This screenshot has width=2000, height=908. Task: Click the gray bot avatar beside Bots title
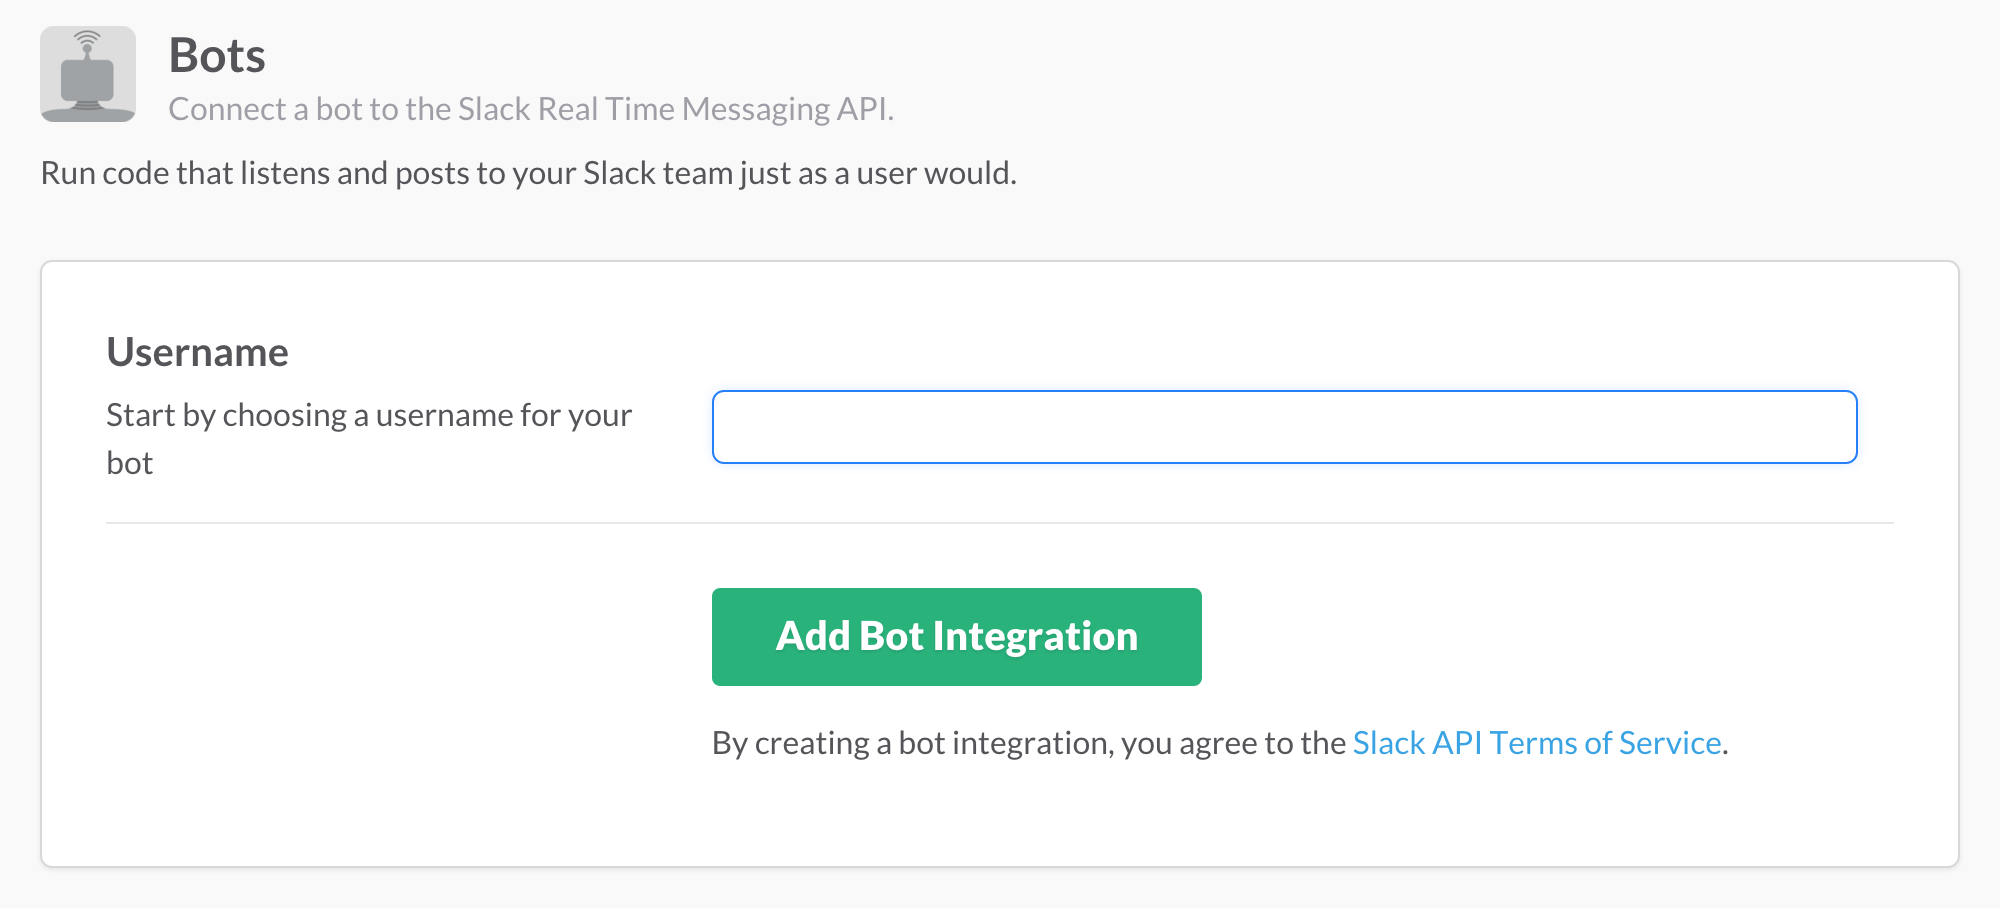88,75
